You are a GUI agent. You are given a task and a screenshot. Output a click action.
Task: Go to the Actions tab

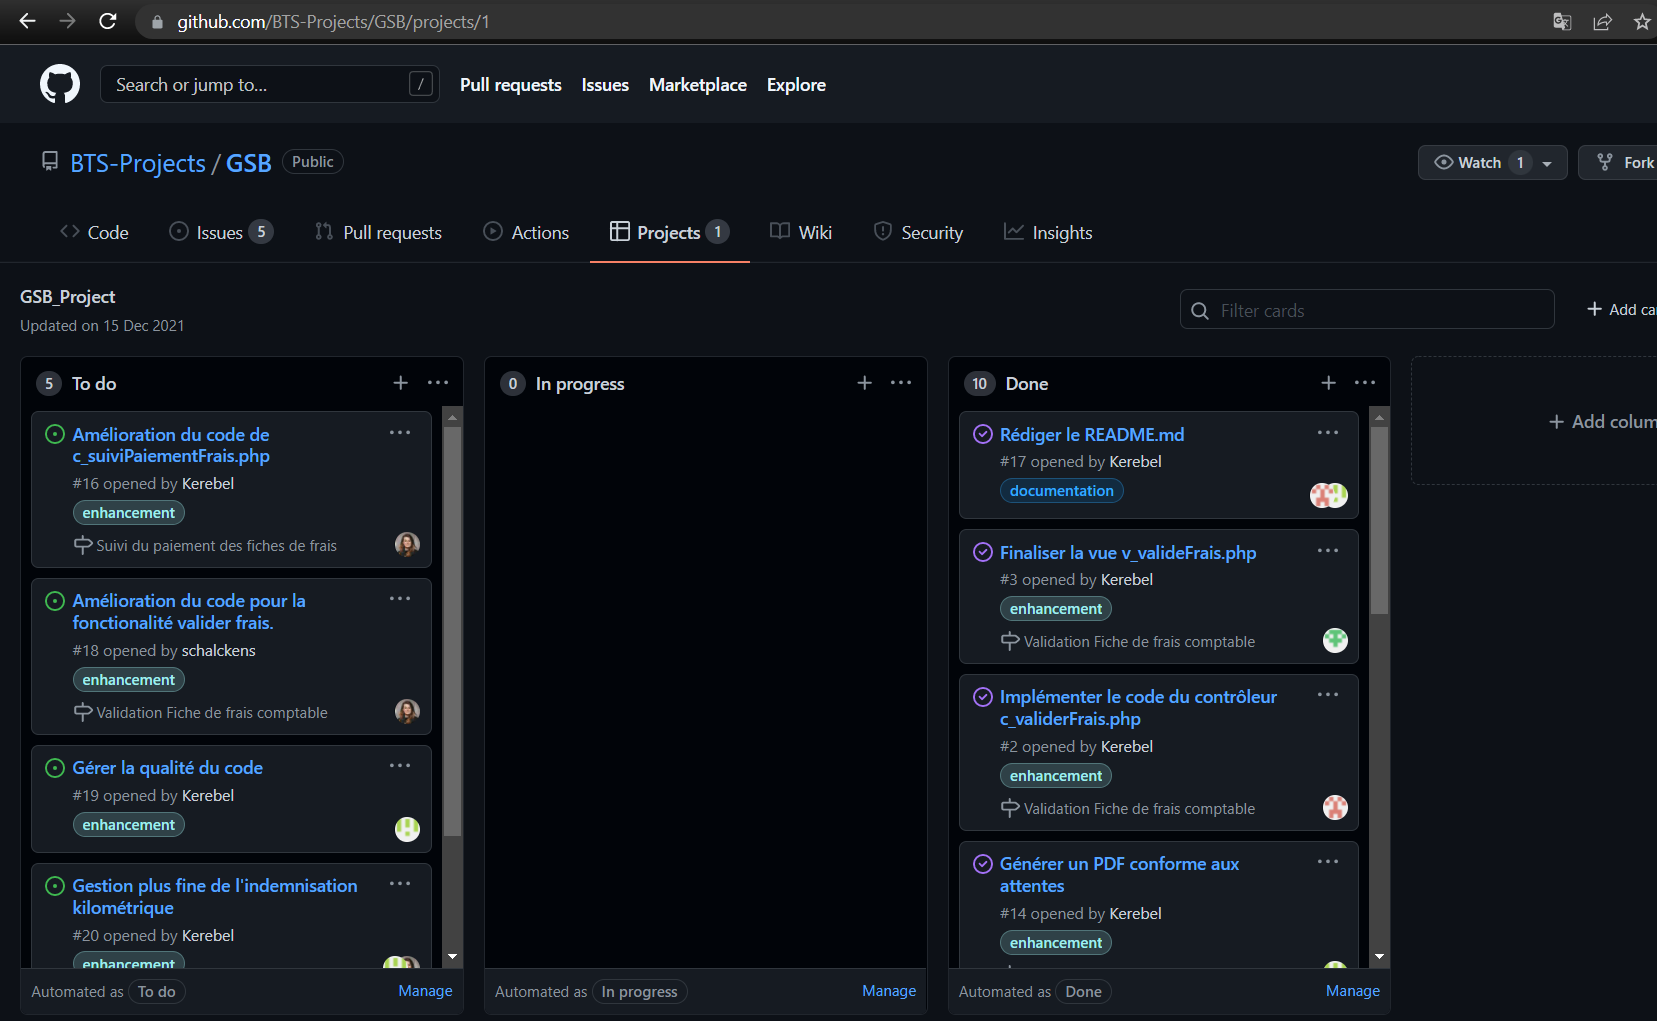coord(526,232)
